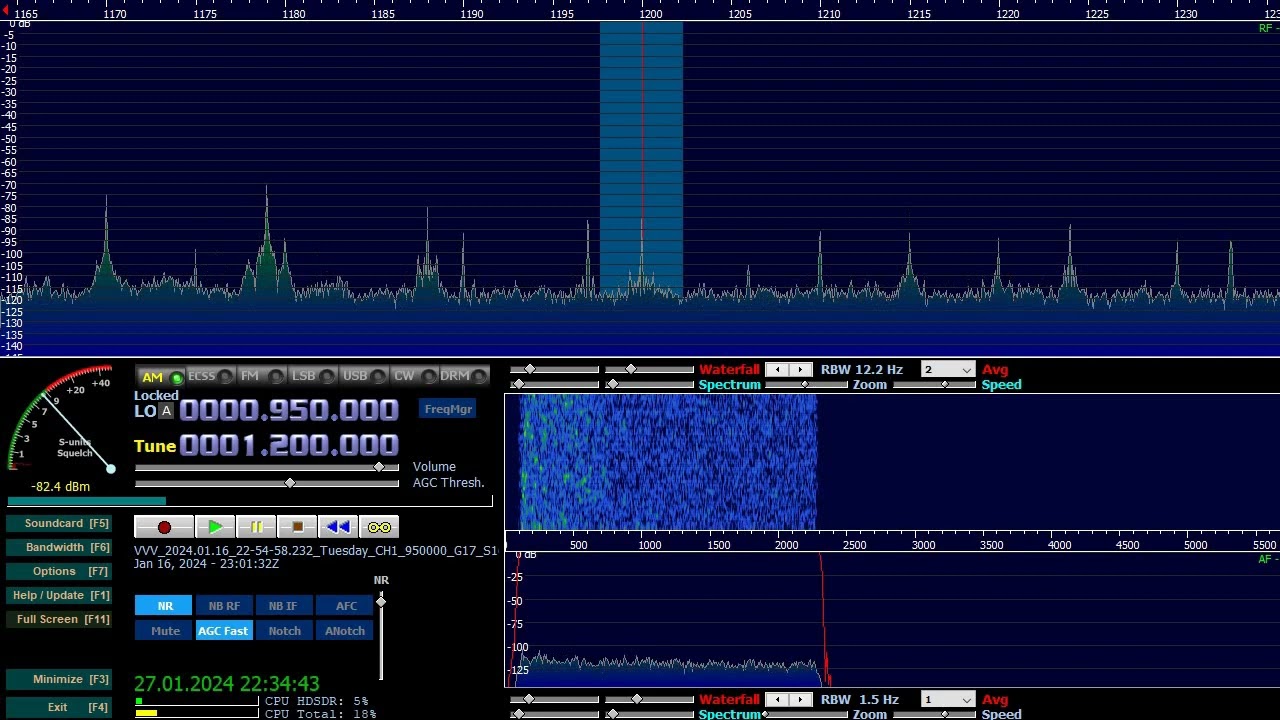Start the recording with the red record button

pyautogui.click(x=164, y=527)
